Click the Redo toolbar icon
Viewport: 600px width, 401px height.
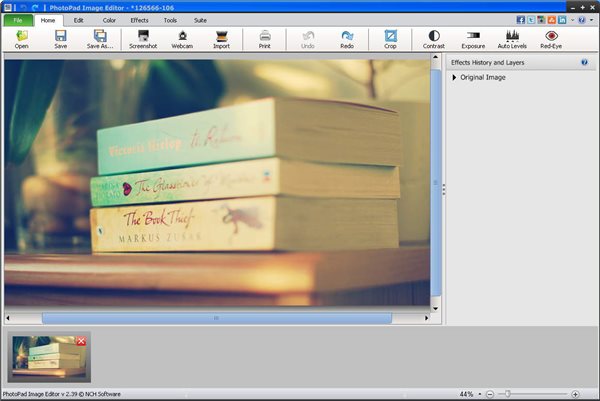(x=347, y=39)
